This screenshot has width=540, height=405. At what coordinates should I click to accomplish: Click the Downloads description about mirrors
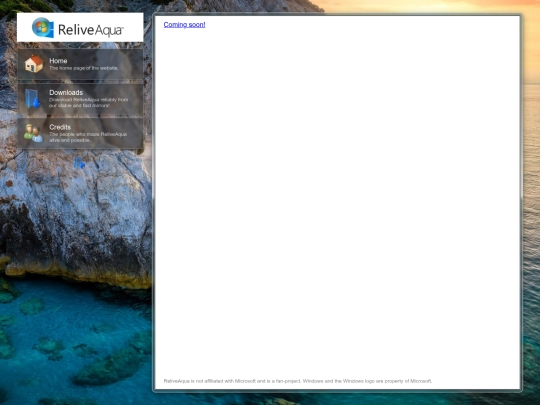pos(88,103)
